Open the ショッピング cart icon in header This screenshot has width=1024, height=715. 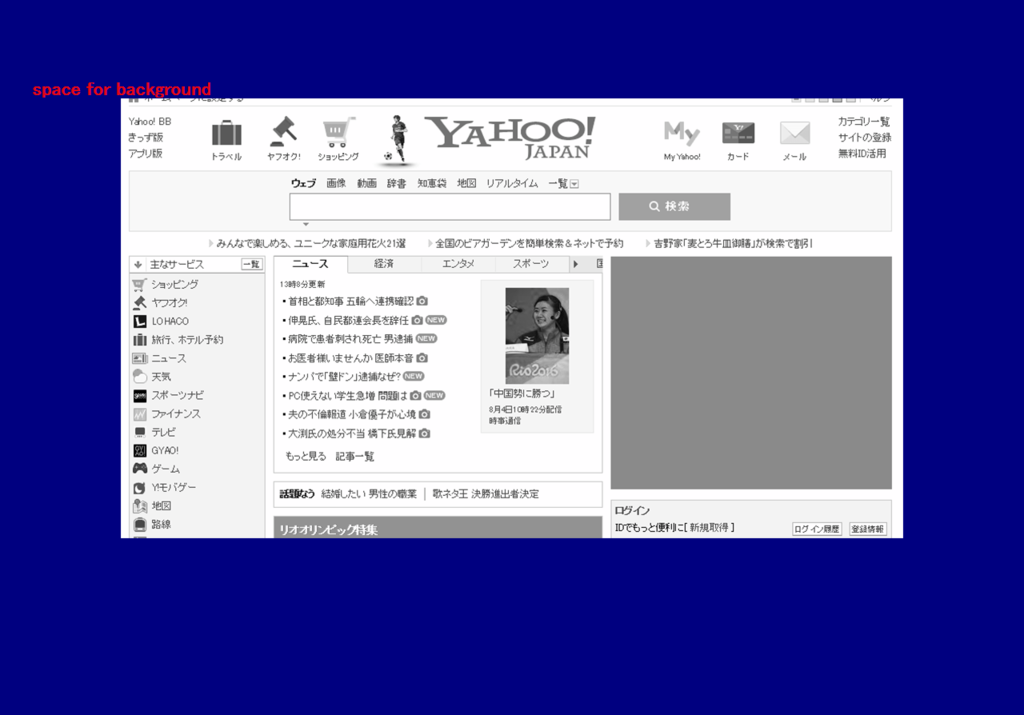[338, 133]
